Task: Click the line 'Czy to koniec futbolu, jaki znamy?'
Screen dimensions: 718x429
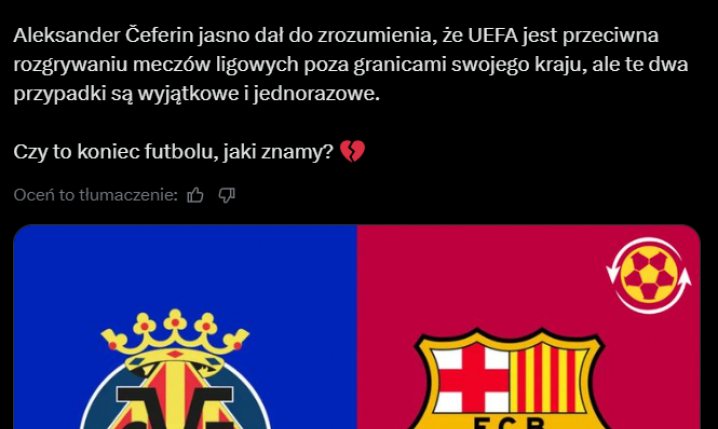Action: point(173,152)
